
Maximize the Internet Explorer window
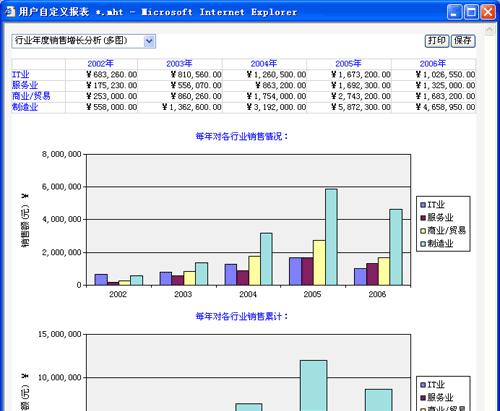[471, 12]
